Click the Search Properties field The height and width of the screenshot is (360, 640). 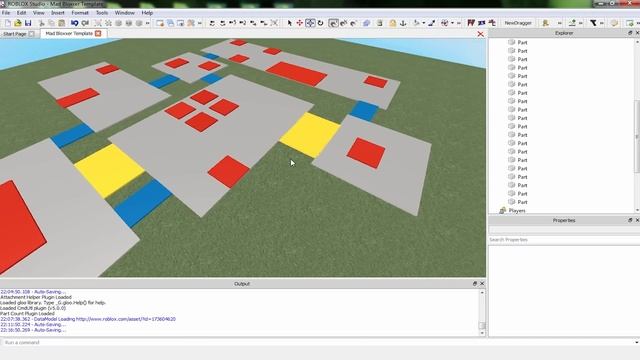click(x=564, y=240)
